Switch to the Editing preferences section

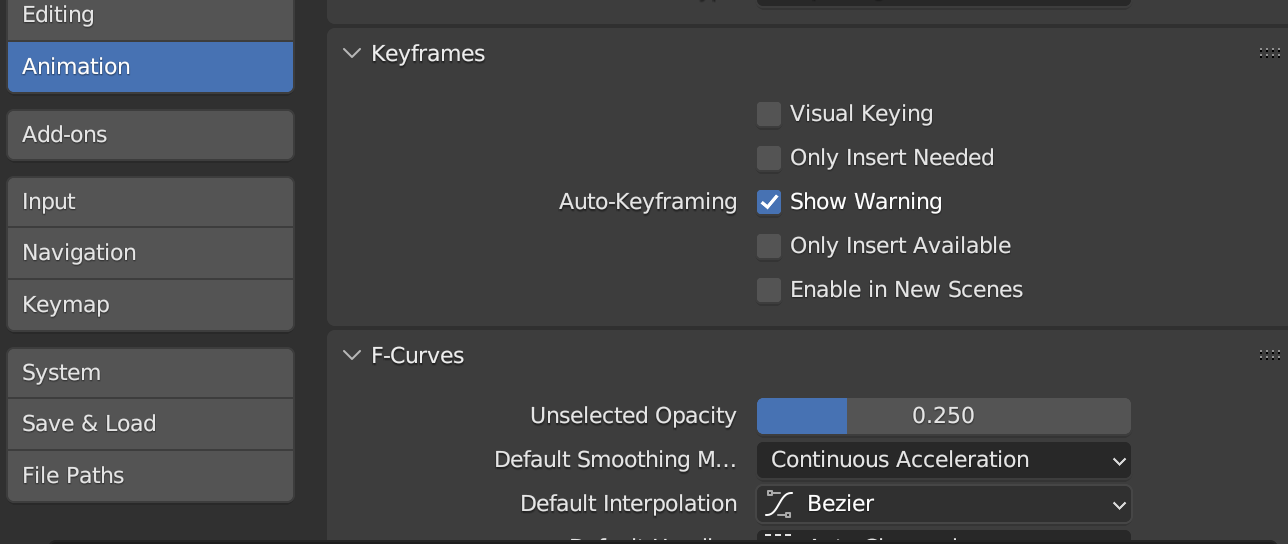[x=150, y=16]
